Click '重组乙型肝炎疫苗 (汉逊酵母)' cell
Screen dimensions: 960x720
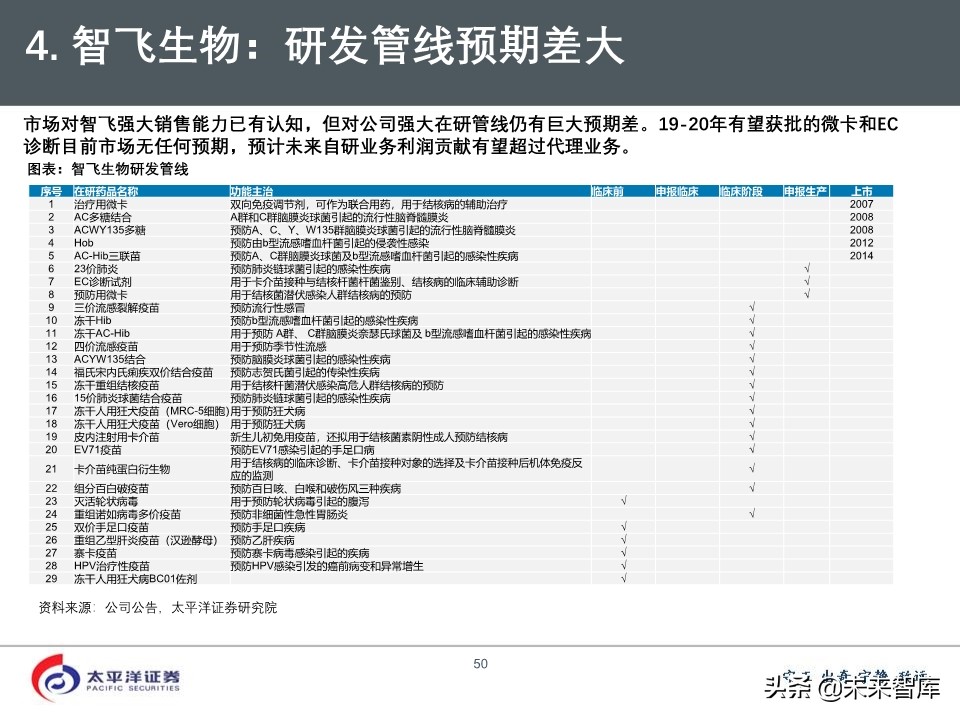coord(146,540)
